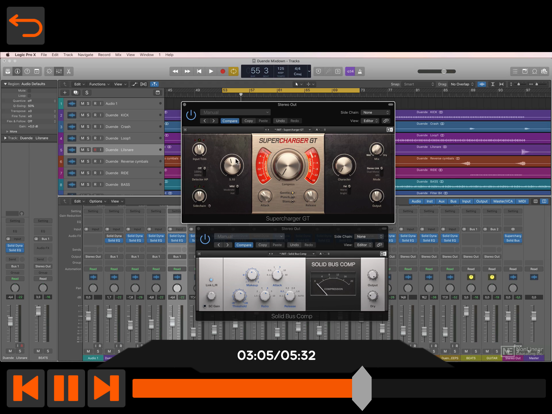Open the File menu

tap(44, 55)
